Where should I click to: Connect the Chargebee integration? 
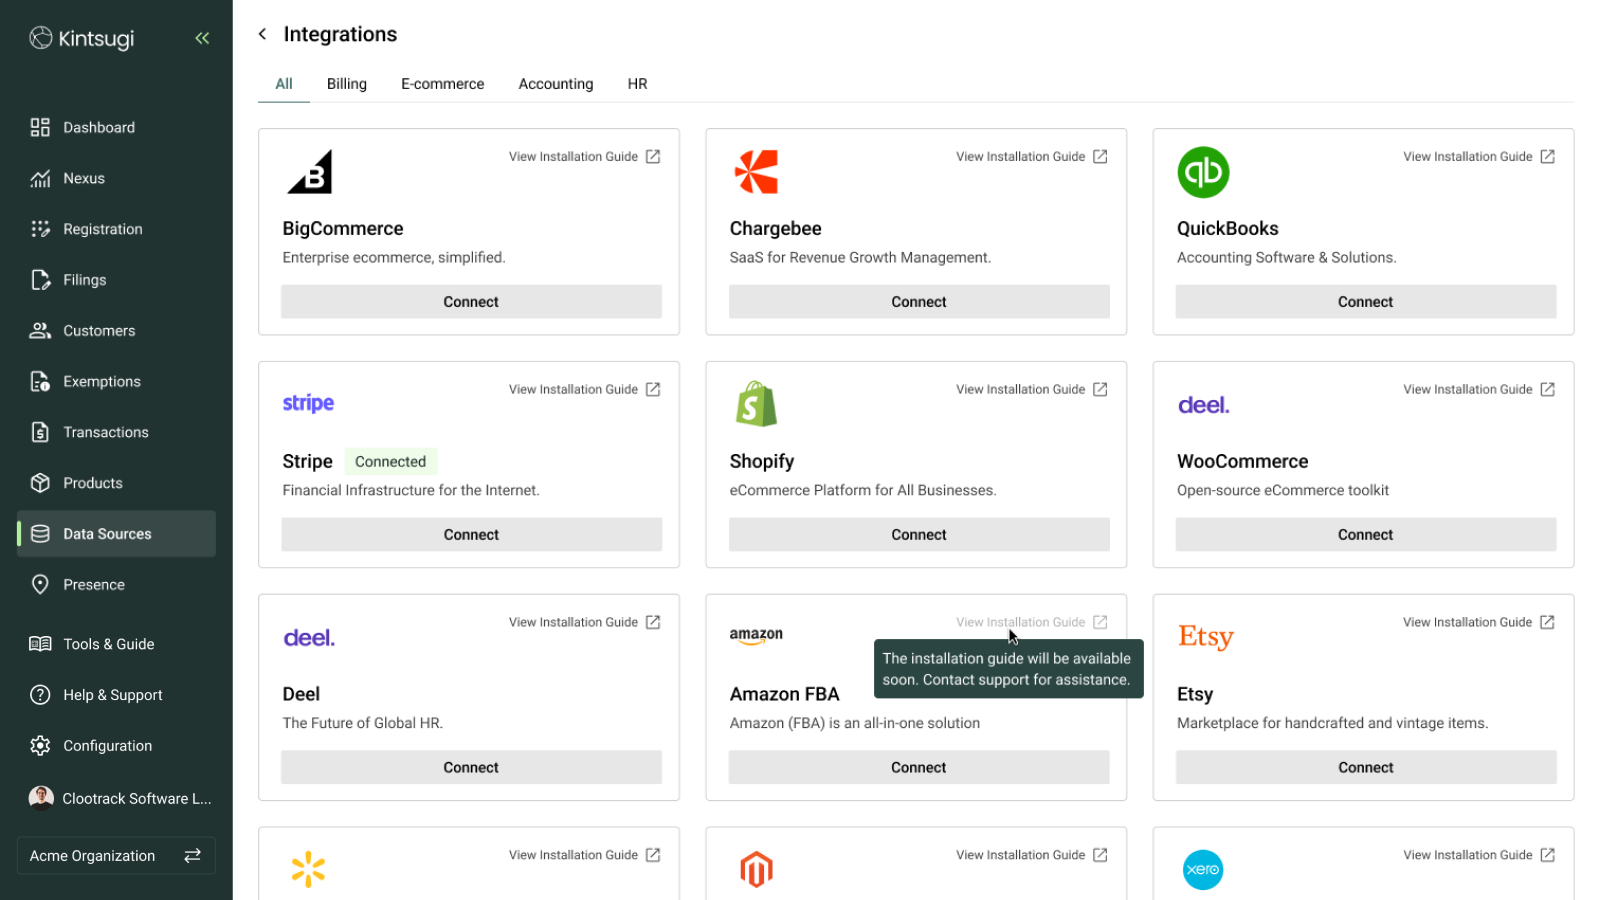coord(919,302)
